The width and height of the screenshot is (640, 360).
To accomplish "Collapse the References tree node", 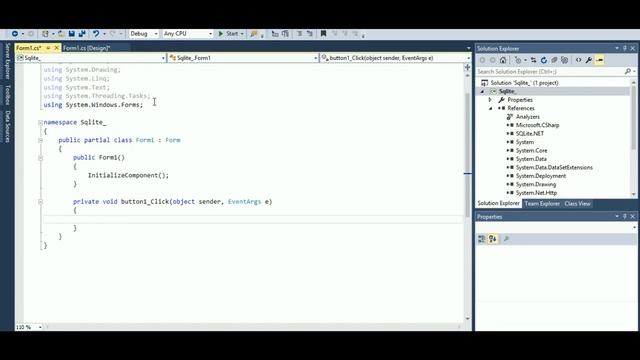I will [x=490, y=109].
